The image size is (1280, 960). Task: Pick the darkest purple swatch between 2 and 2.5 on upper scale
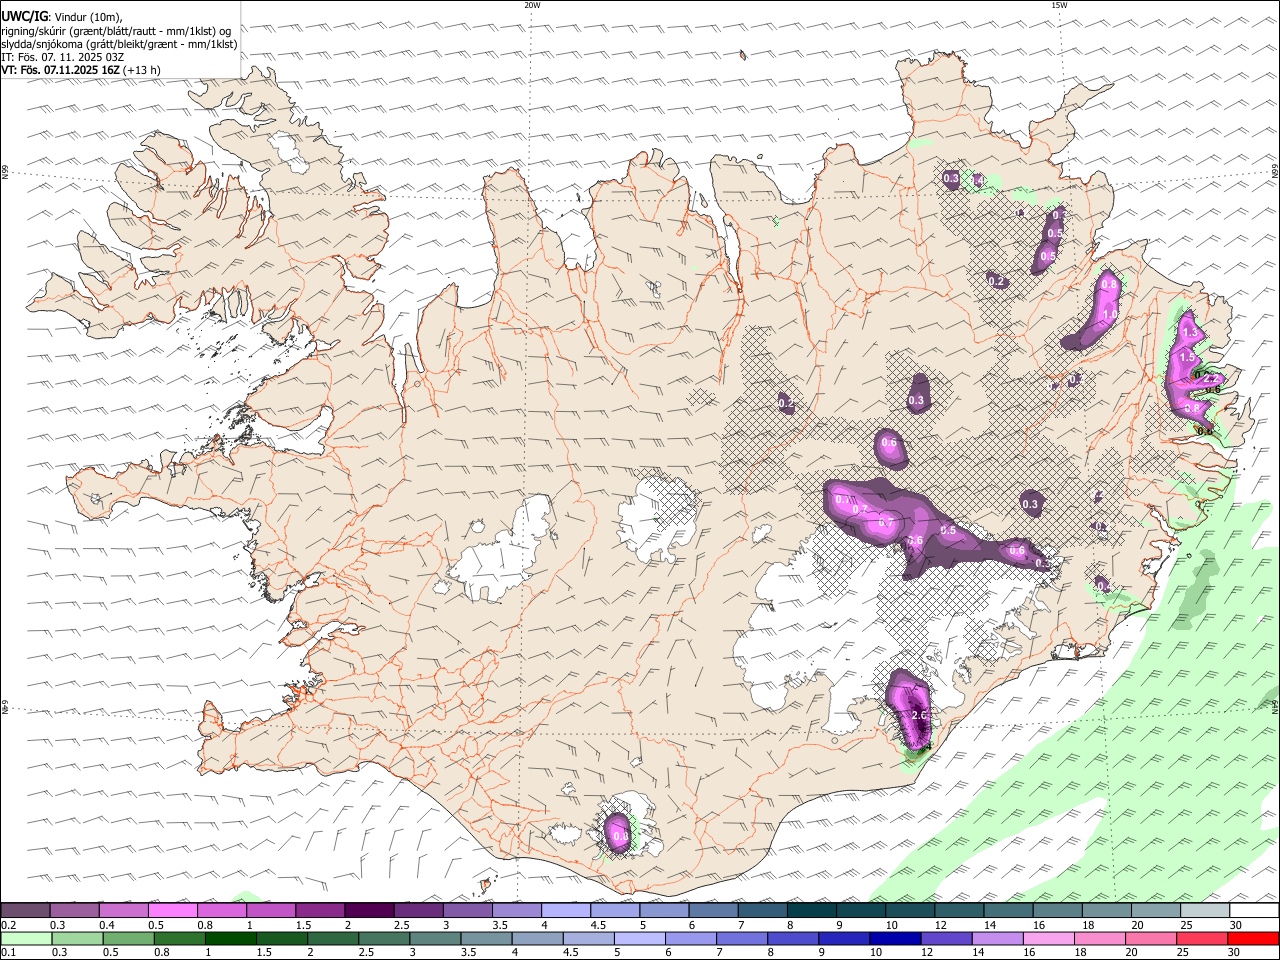pyautogui.click(x=369, y=911)
